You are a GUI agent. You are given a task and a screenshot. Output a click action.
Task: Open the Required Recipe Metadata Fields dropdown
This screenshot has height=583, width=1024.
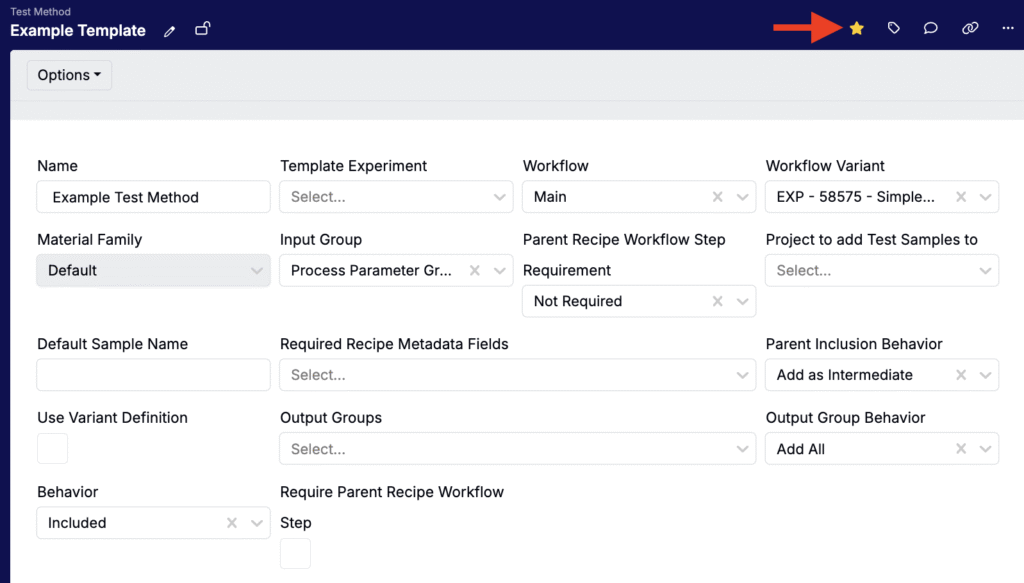743,375
